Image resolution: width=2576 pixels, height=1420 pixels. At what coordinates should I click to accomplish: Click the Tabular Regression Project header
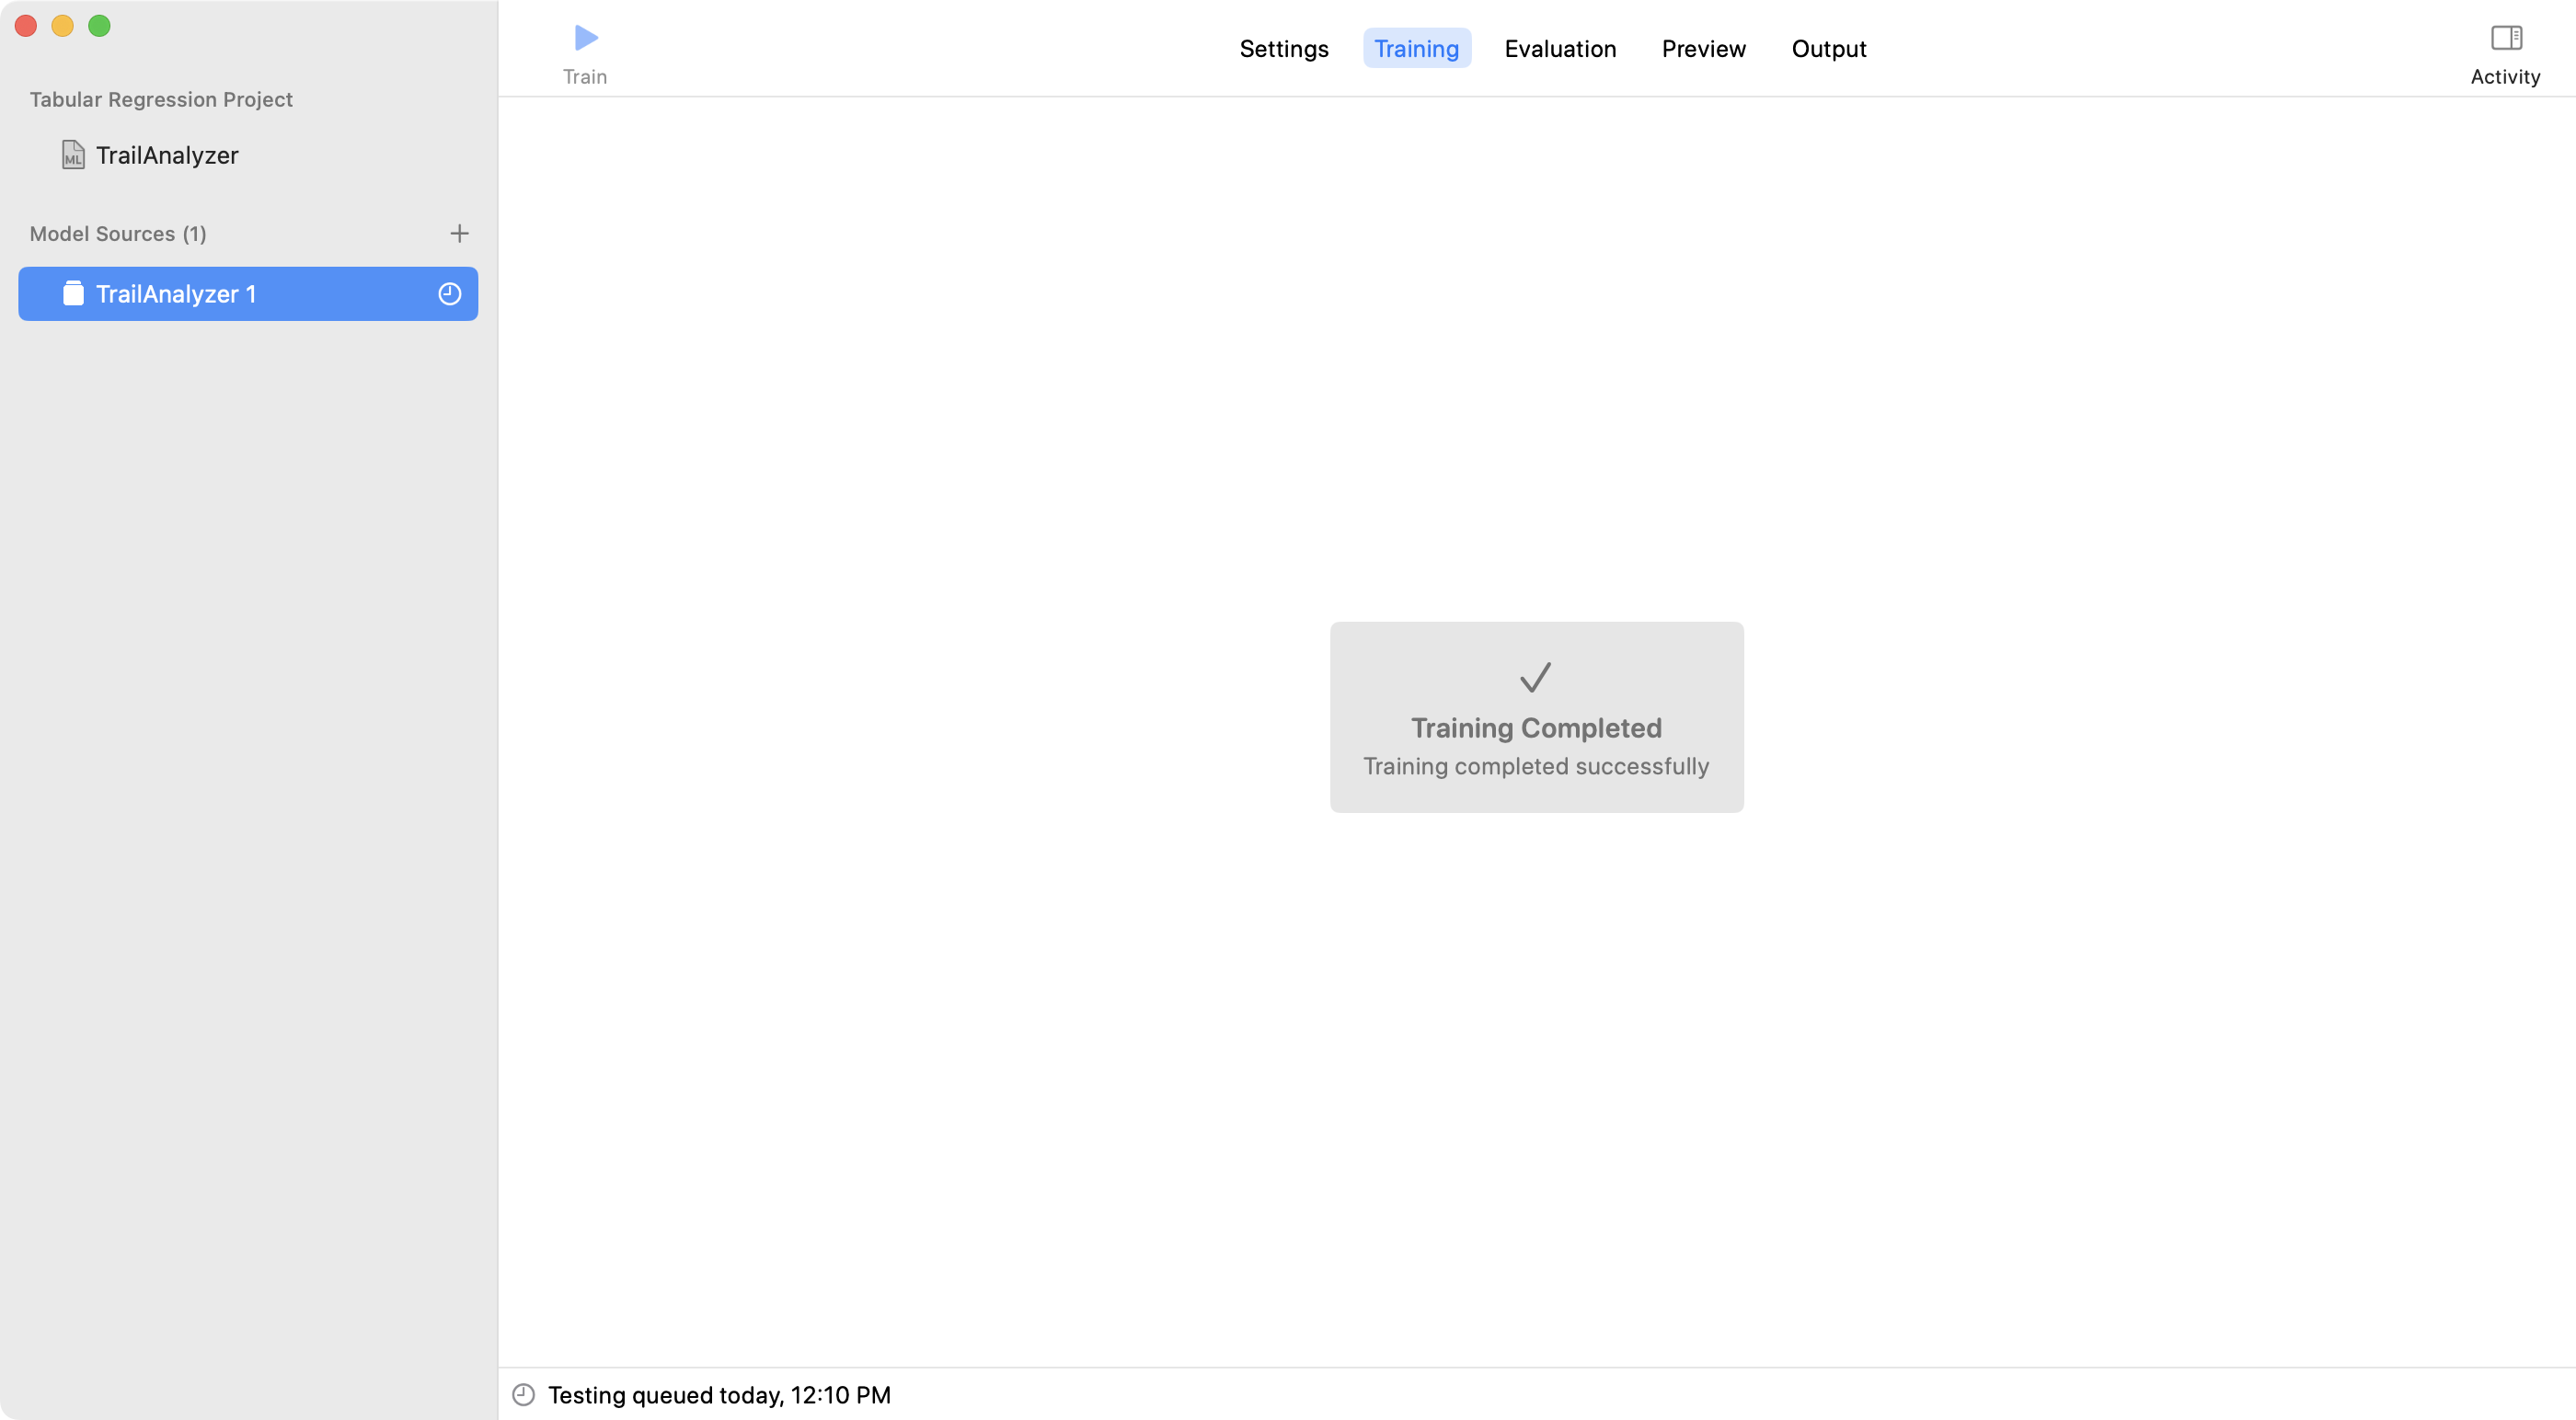pyautogui.click(x=161, y=99)
